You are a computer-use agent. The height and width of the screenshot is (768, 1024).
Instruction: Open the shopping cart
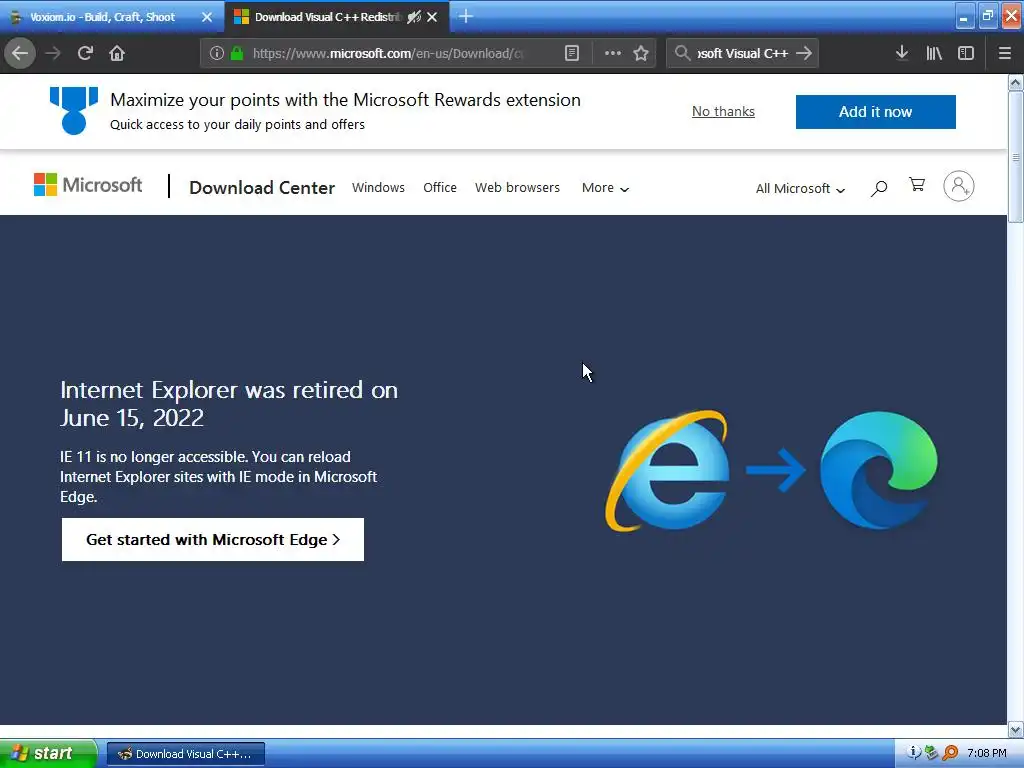coord(917,185)
